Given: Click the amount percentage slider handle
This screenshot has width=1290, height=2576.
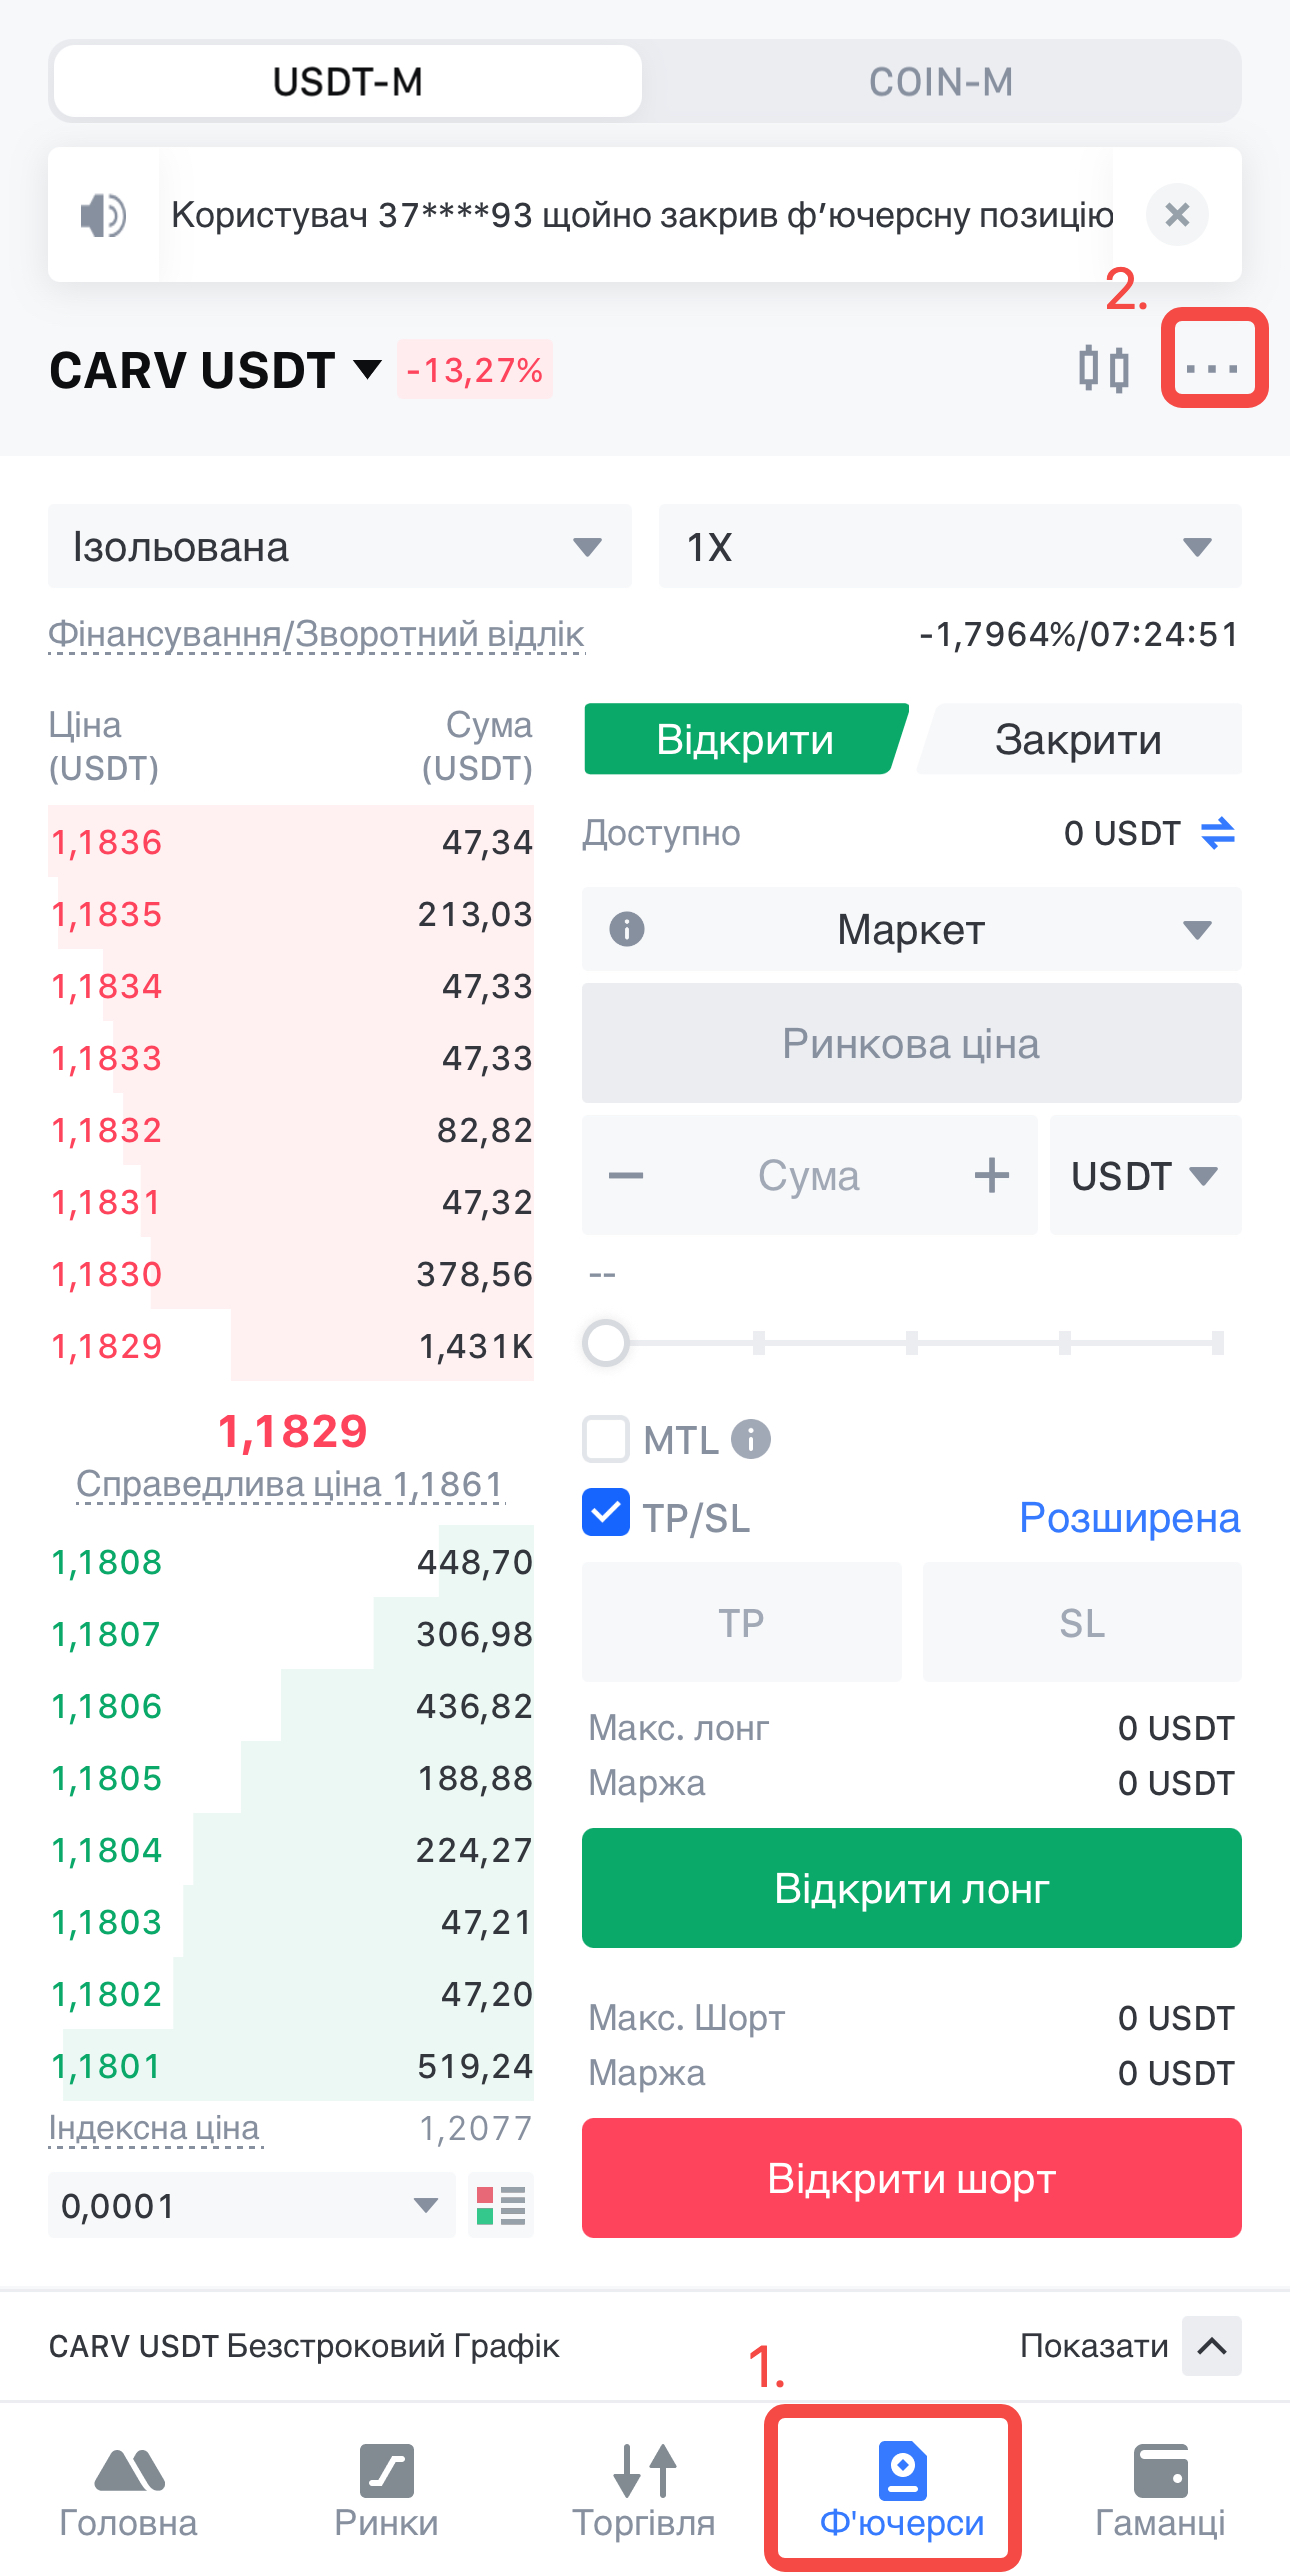Looking at the screenshot, I should [x=606, y=1343].
